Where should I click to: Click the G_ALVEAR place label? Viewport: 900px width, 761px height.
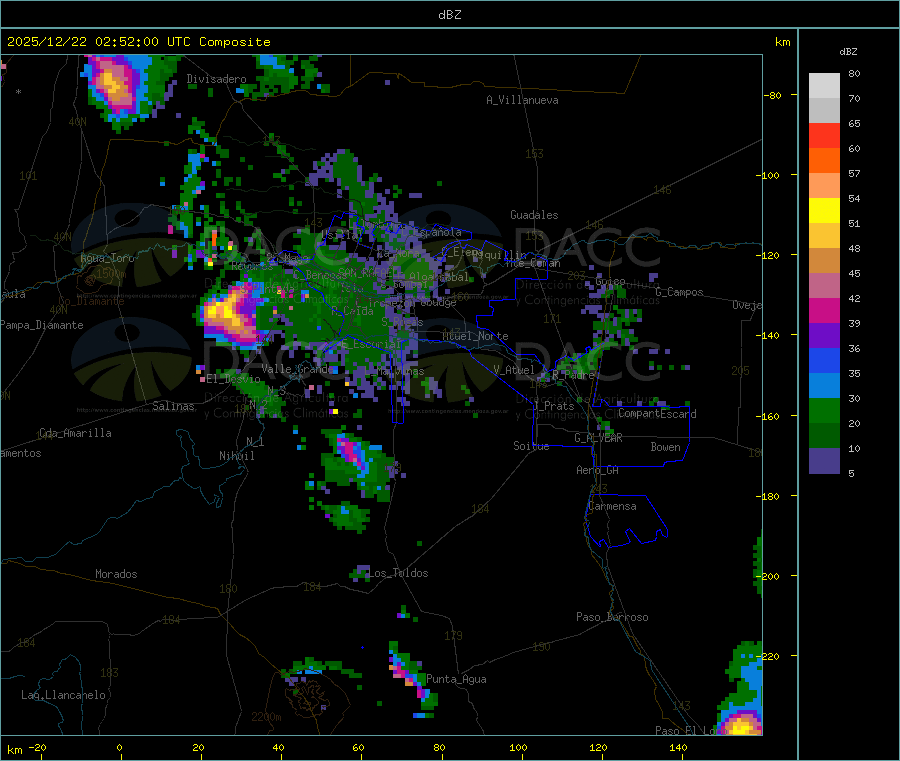point(598,438)
